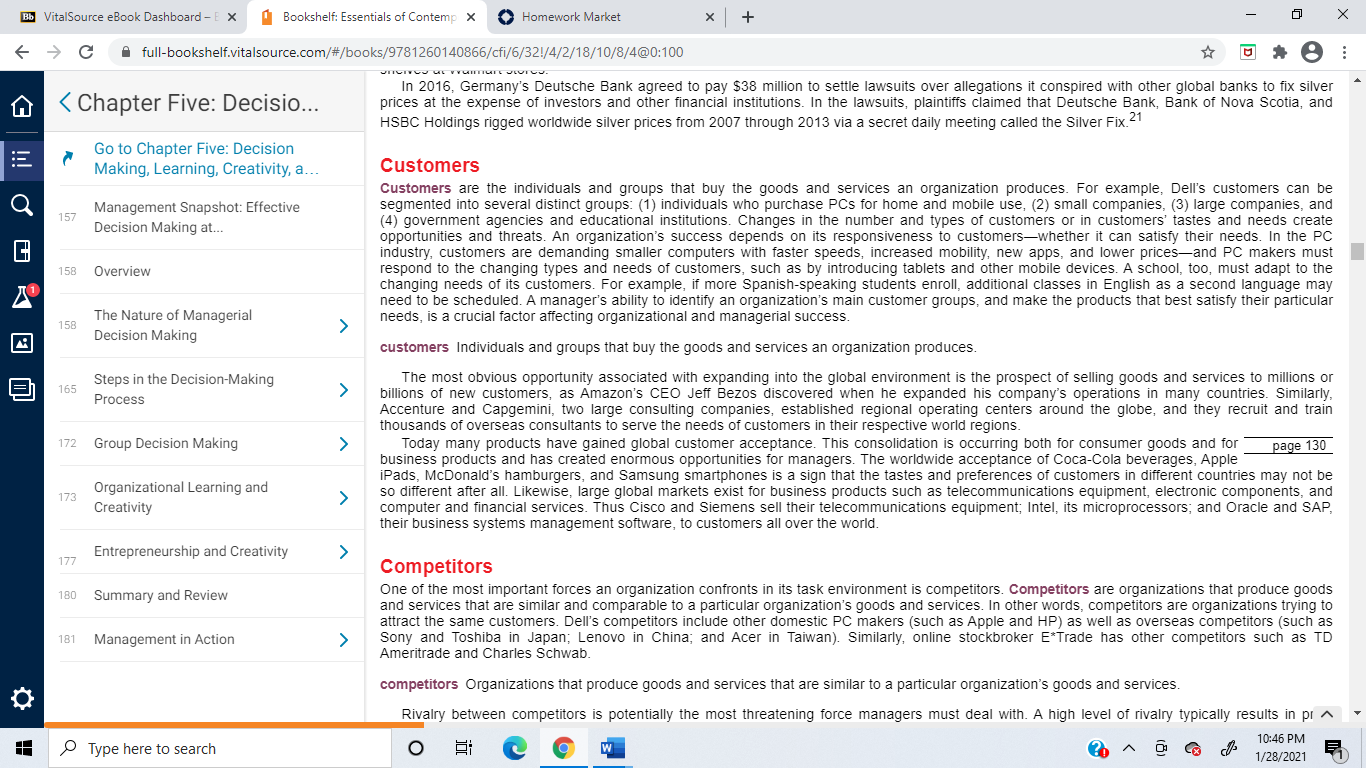Launch Microsoft Edge from the taskbar

pos(514,748)
